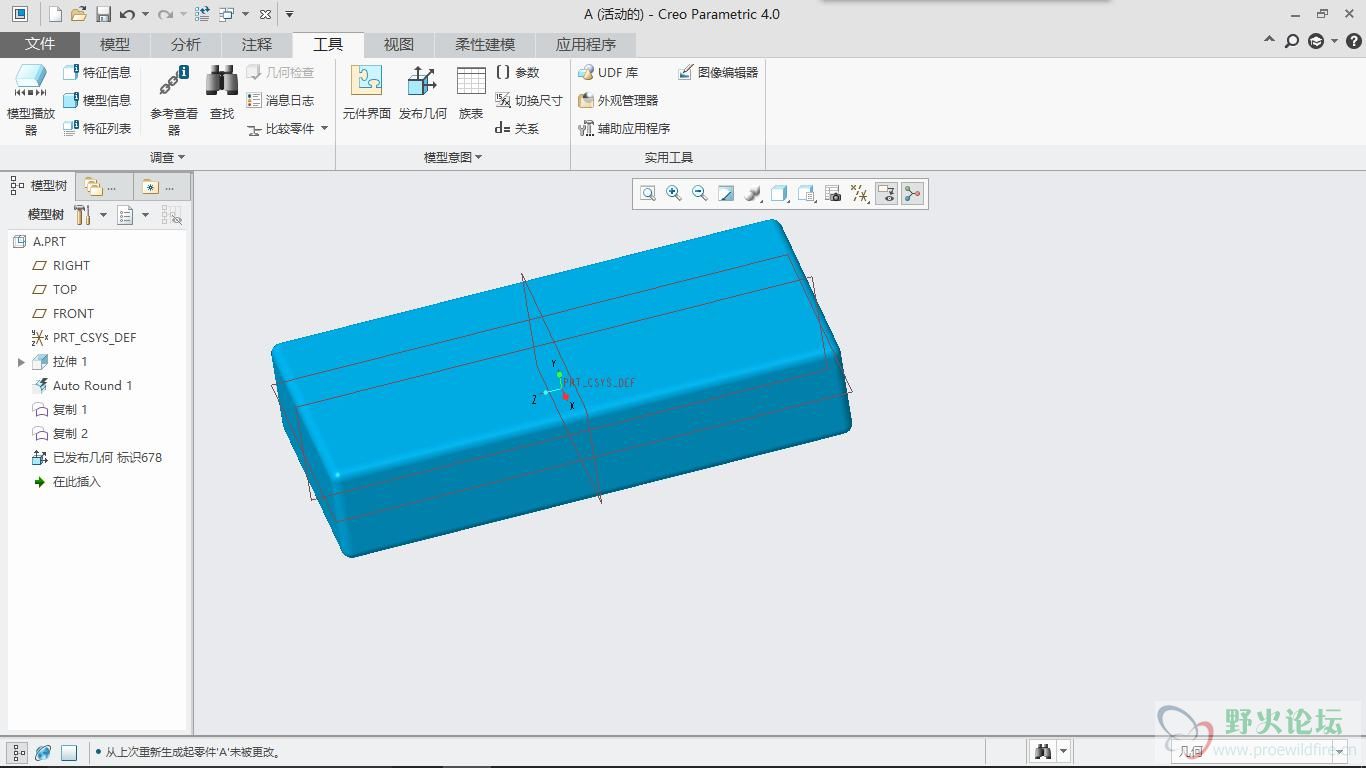
Task: Open saved orientations cube icon
Action: (780, 194)
